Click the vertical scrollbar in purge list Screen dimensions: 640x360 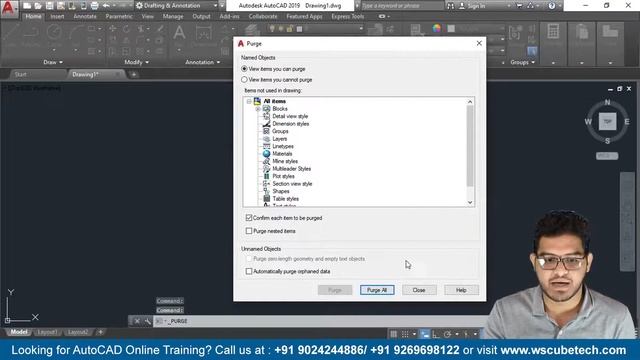pos(470,146)
